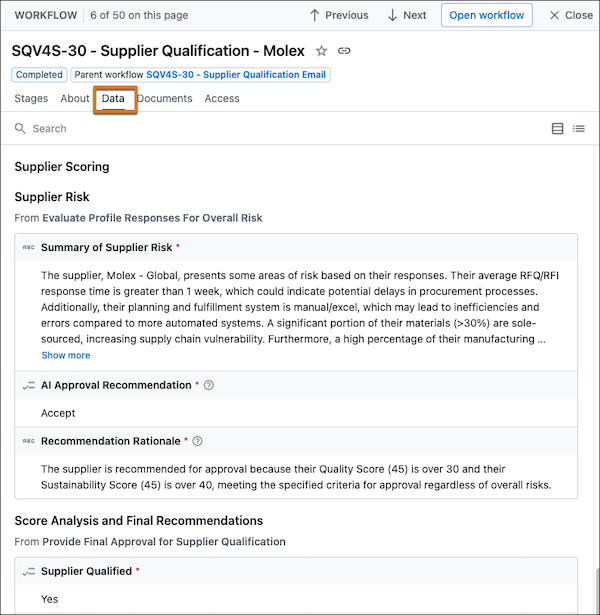Go to Previous workflow arrow
The width and height of the screenshot is (600, 615).
(x=339, y=15)
